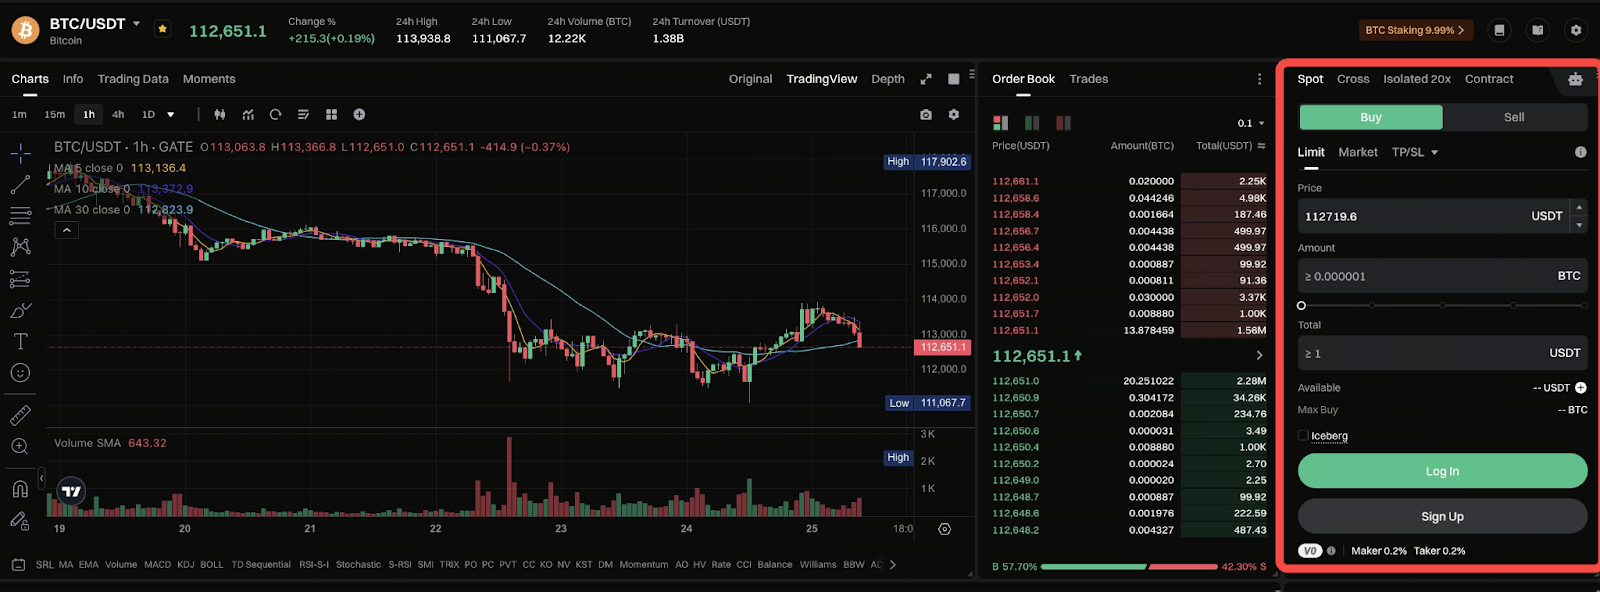Image resolution: width=1600 pixels, height=592 pixels.
Task: Click the square layout icon beside fullscreen
Action: [x=954, y=79]
